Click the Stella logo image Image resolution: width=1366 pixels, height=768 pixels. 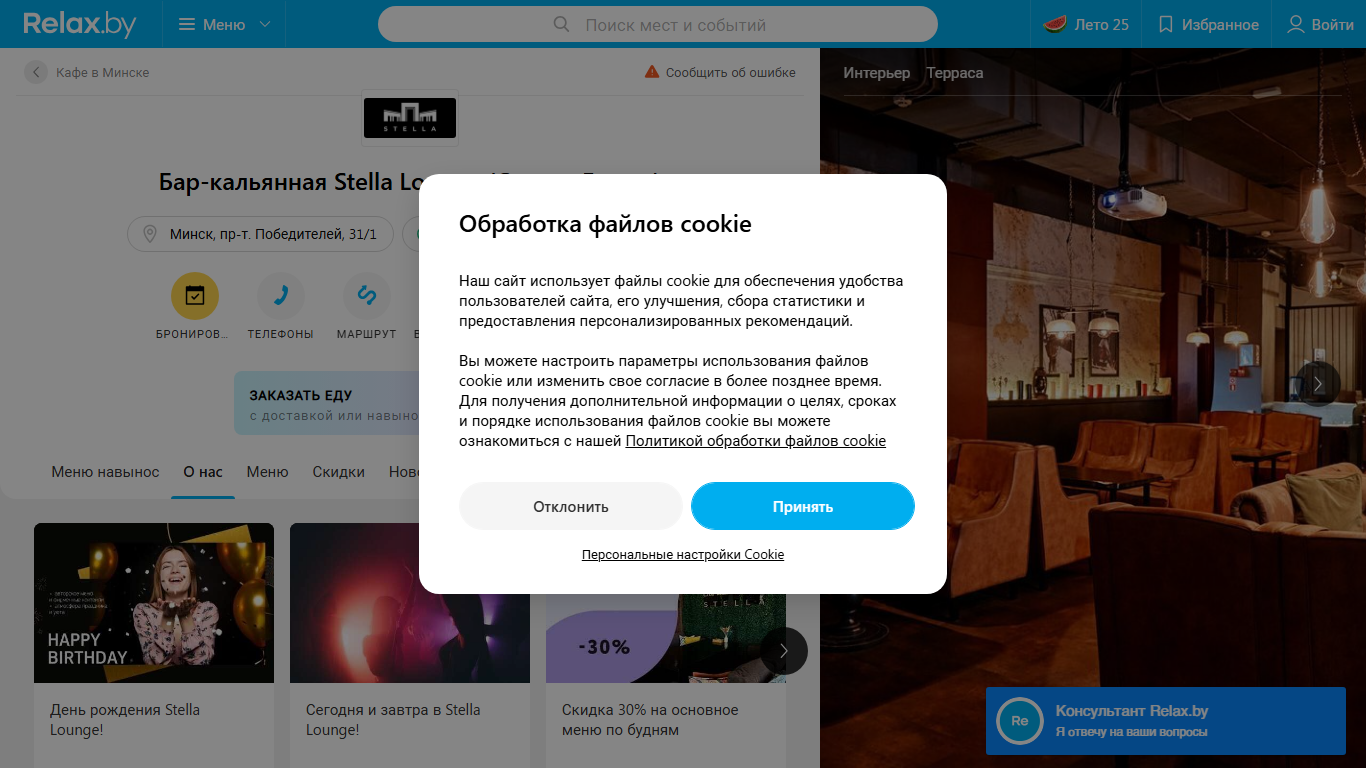(x=409, y=117)
